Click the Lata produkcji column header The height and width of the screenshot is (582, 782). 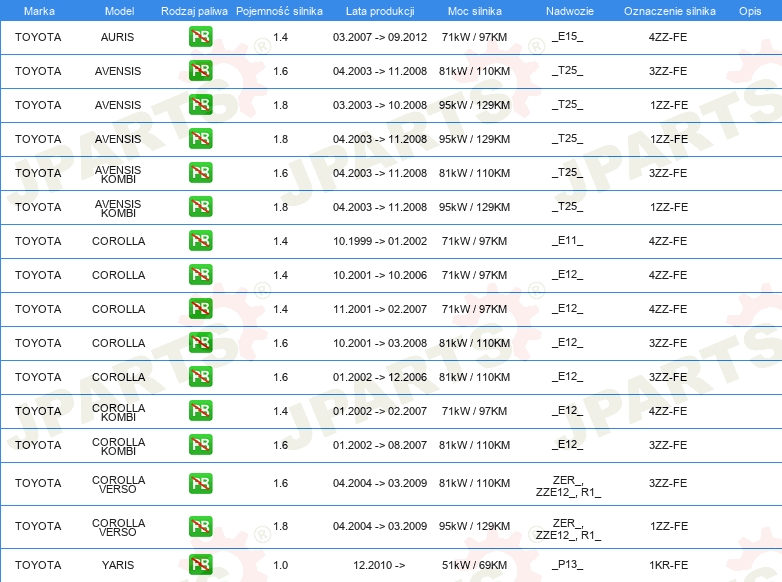click(x=380, y=11)
